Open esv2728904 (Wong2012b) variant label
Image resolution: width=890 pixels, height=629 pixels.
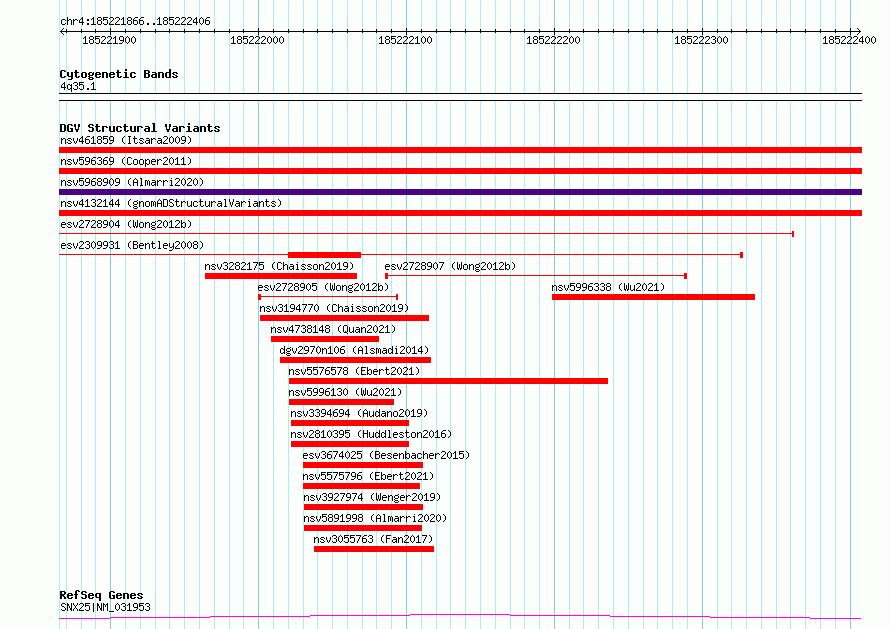click(x=126, y=224)
